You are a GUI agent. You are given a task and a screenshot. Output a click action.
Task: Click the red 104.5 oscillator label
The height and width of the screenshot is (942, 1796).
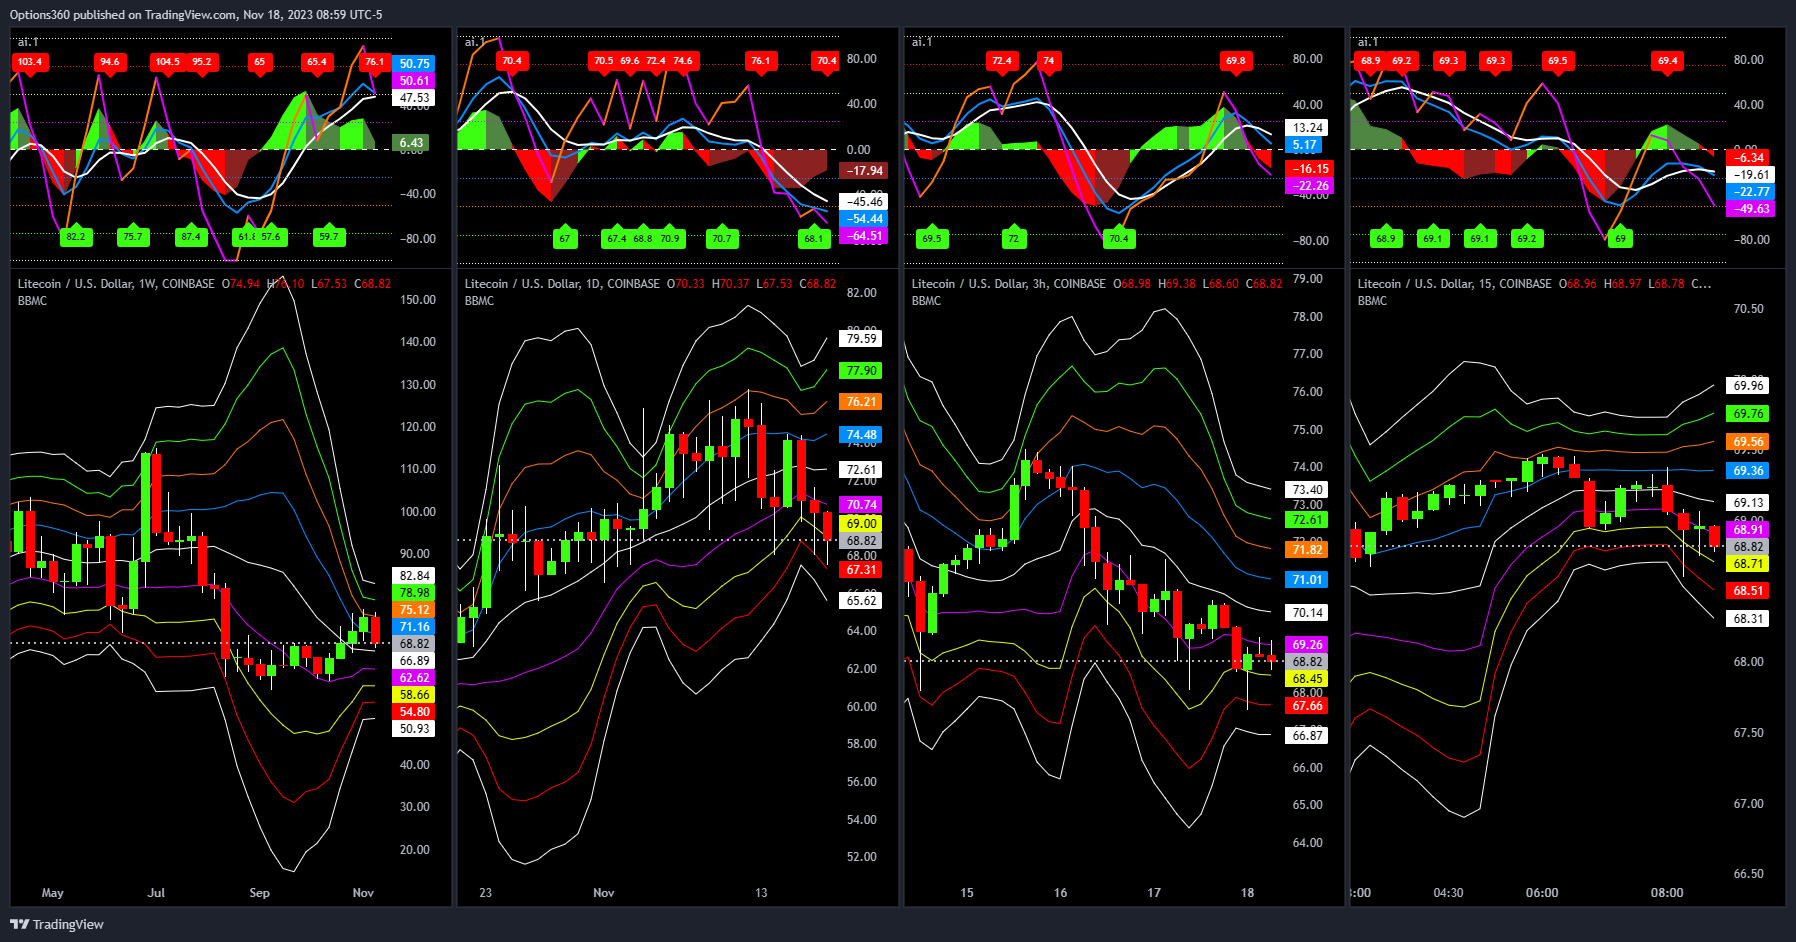(x=167, y=62)
